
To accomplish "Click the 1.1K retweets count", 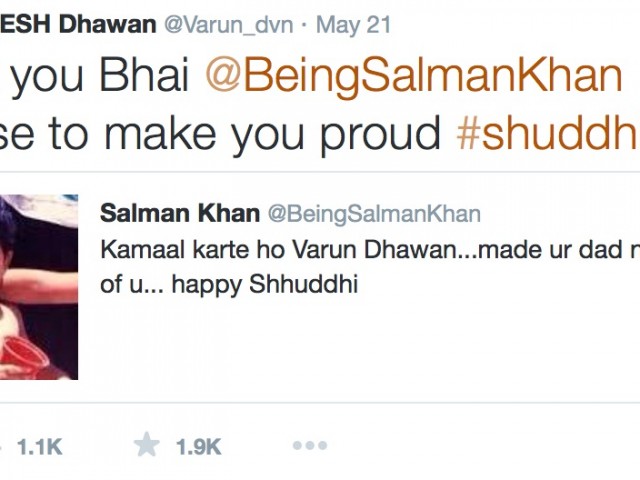I will [x=39, y=447].
